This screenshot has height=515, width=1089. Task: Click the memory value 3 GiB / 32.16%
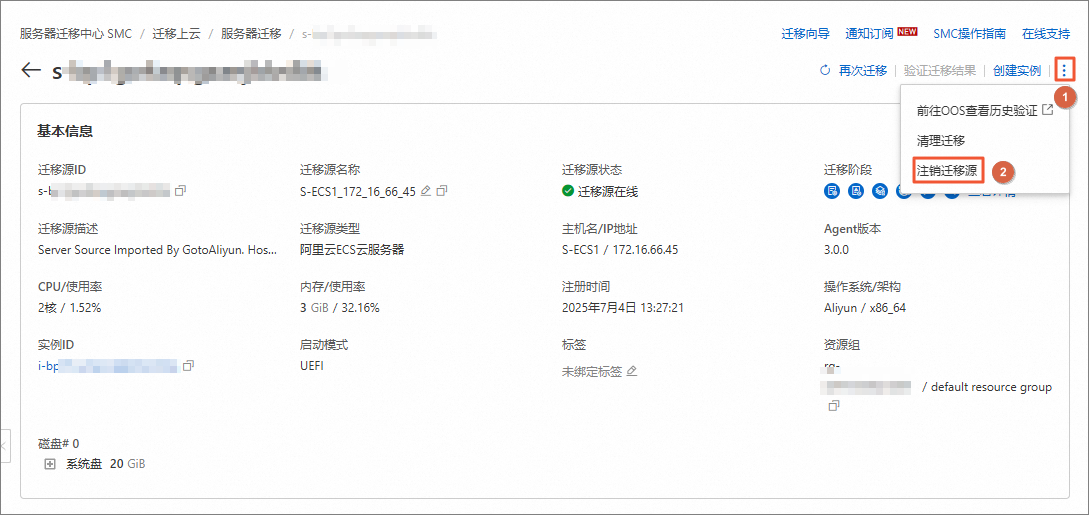coord(340,307)
